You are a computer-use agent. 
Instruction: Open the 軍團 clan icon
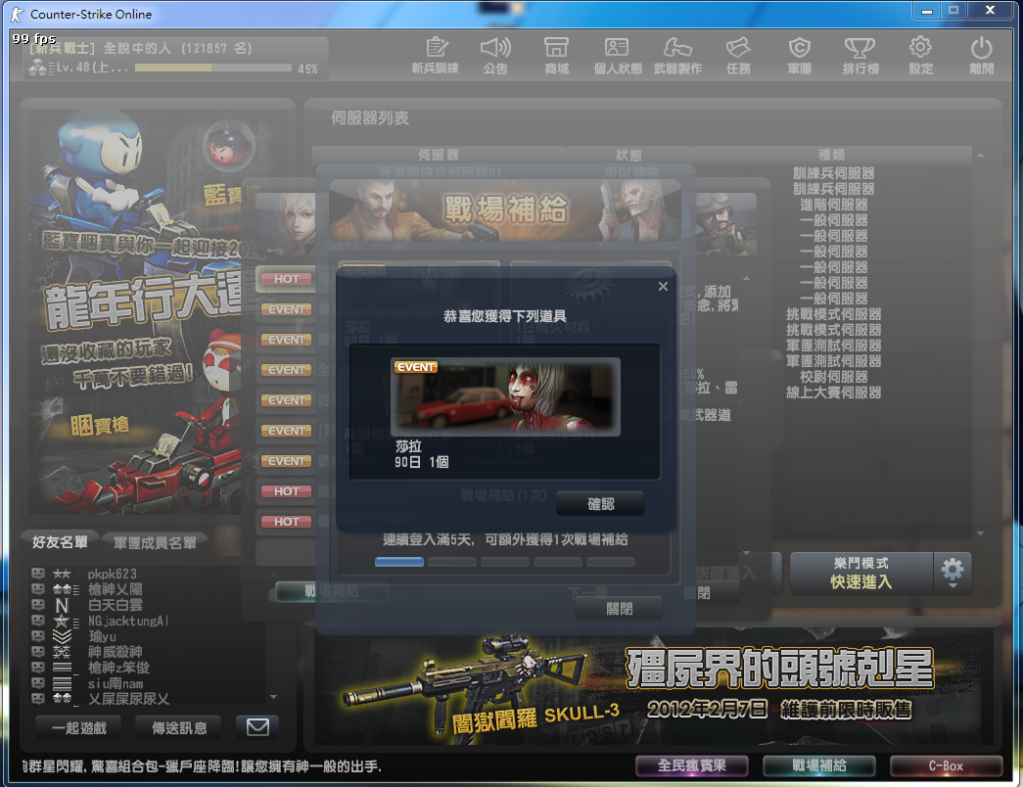tap(799, 55)
